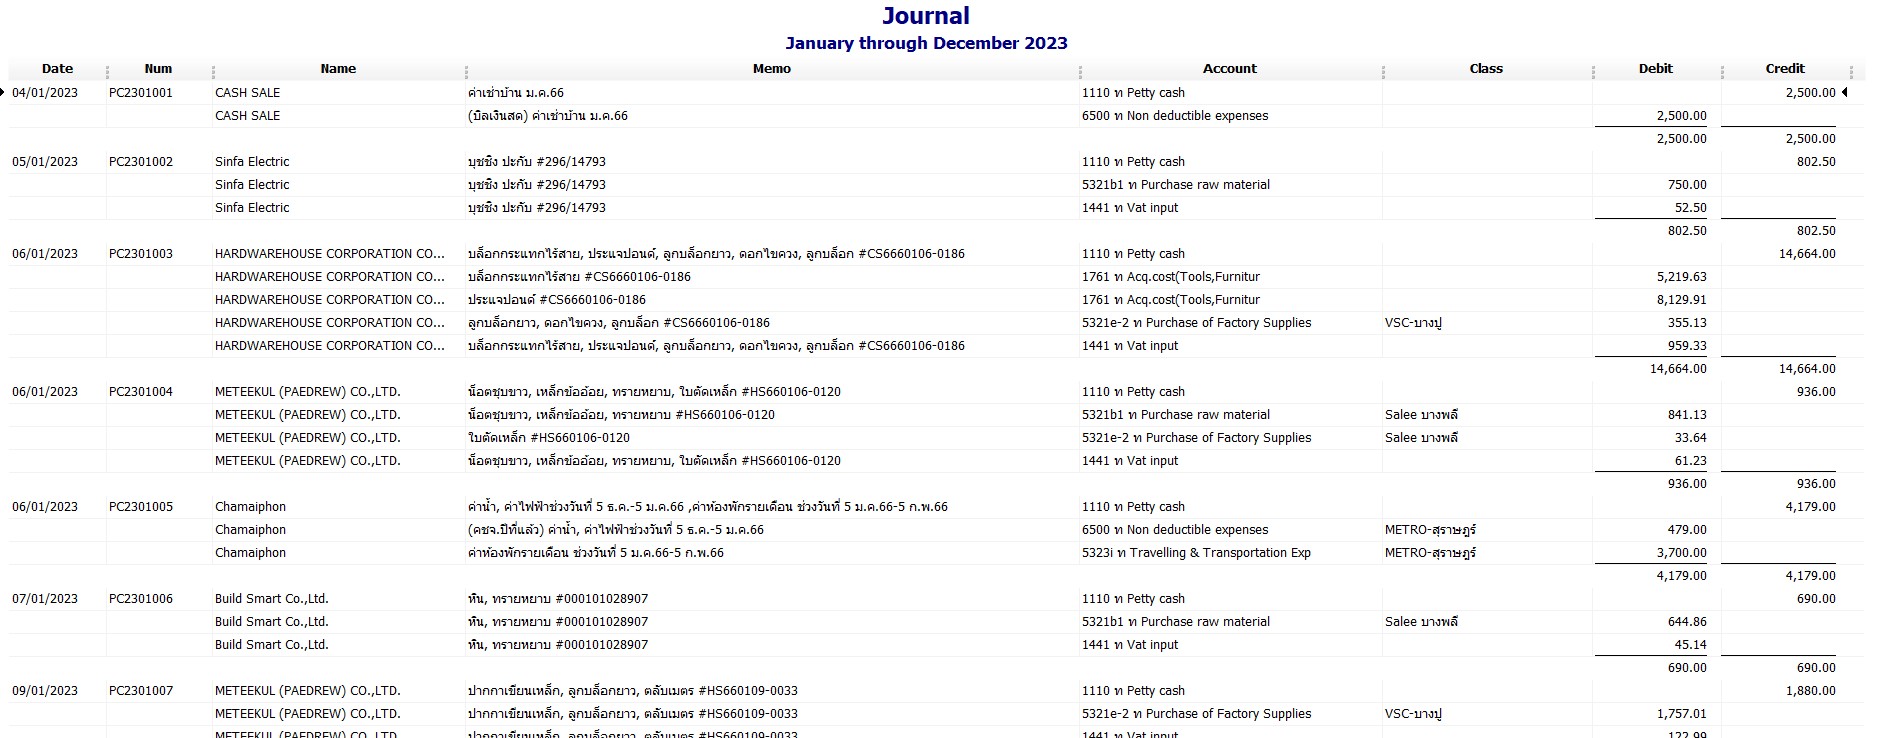Select transaction number PC2301007
1880x738 pixels.
[x=141, y=691]
